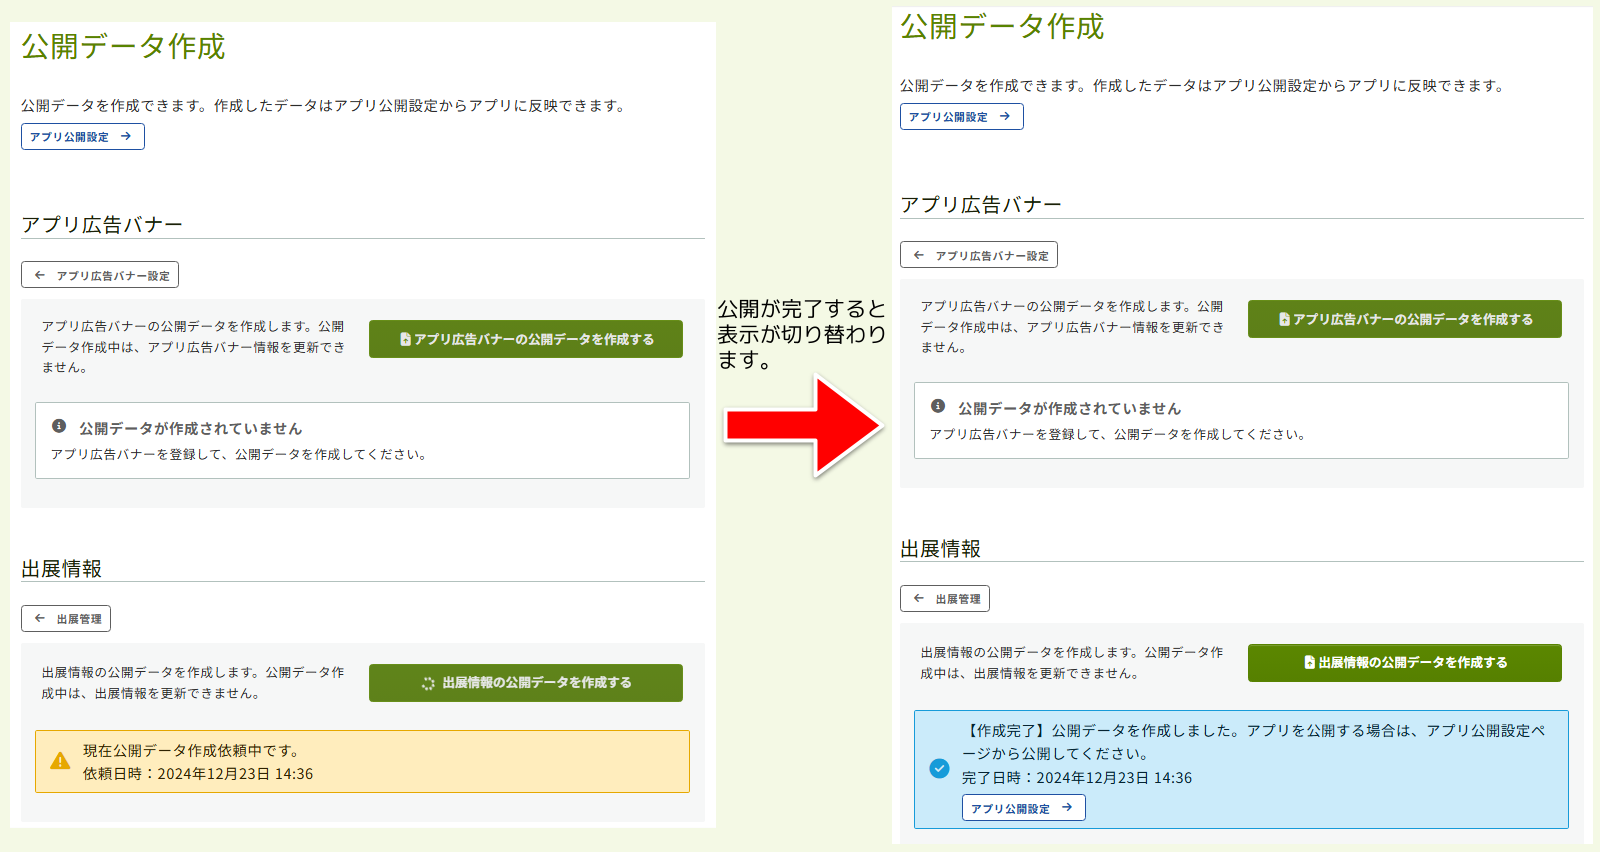Click 【作成完了】公開データを作成しました message text
Image resolution: width=1600 pixels, height=852 pixels.
(x=1254, y=742)
